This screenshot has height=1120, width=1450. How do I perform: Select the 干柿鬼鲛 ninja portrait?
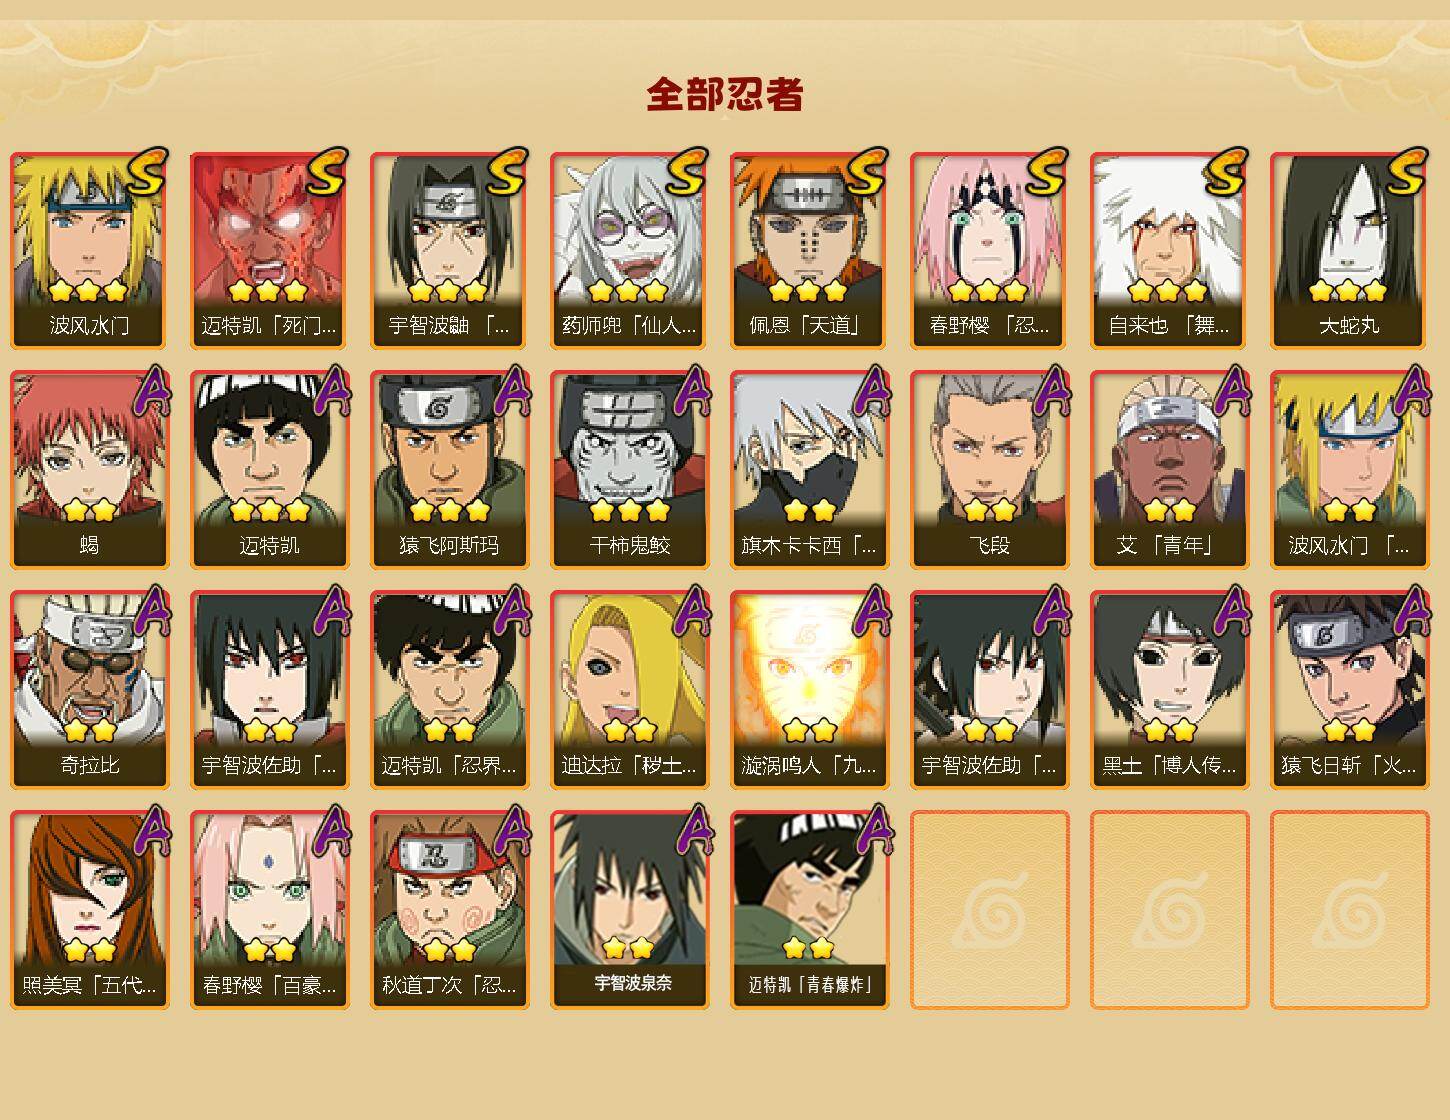click(630, 470)
